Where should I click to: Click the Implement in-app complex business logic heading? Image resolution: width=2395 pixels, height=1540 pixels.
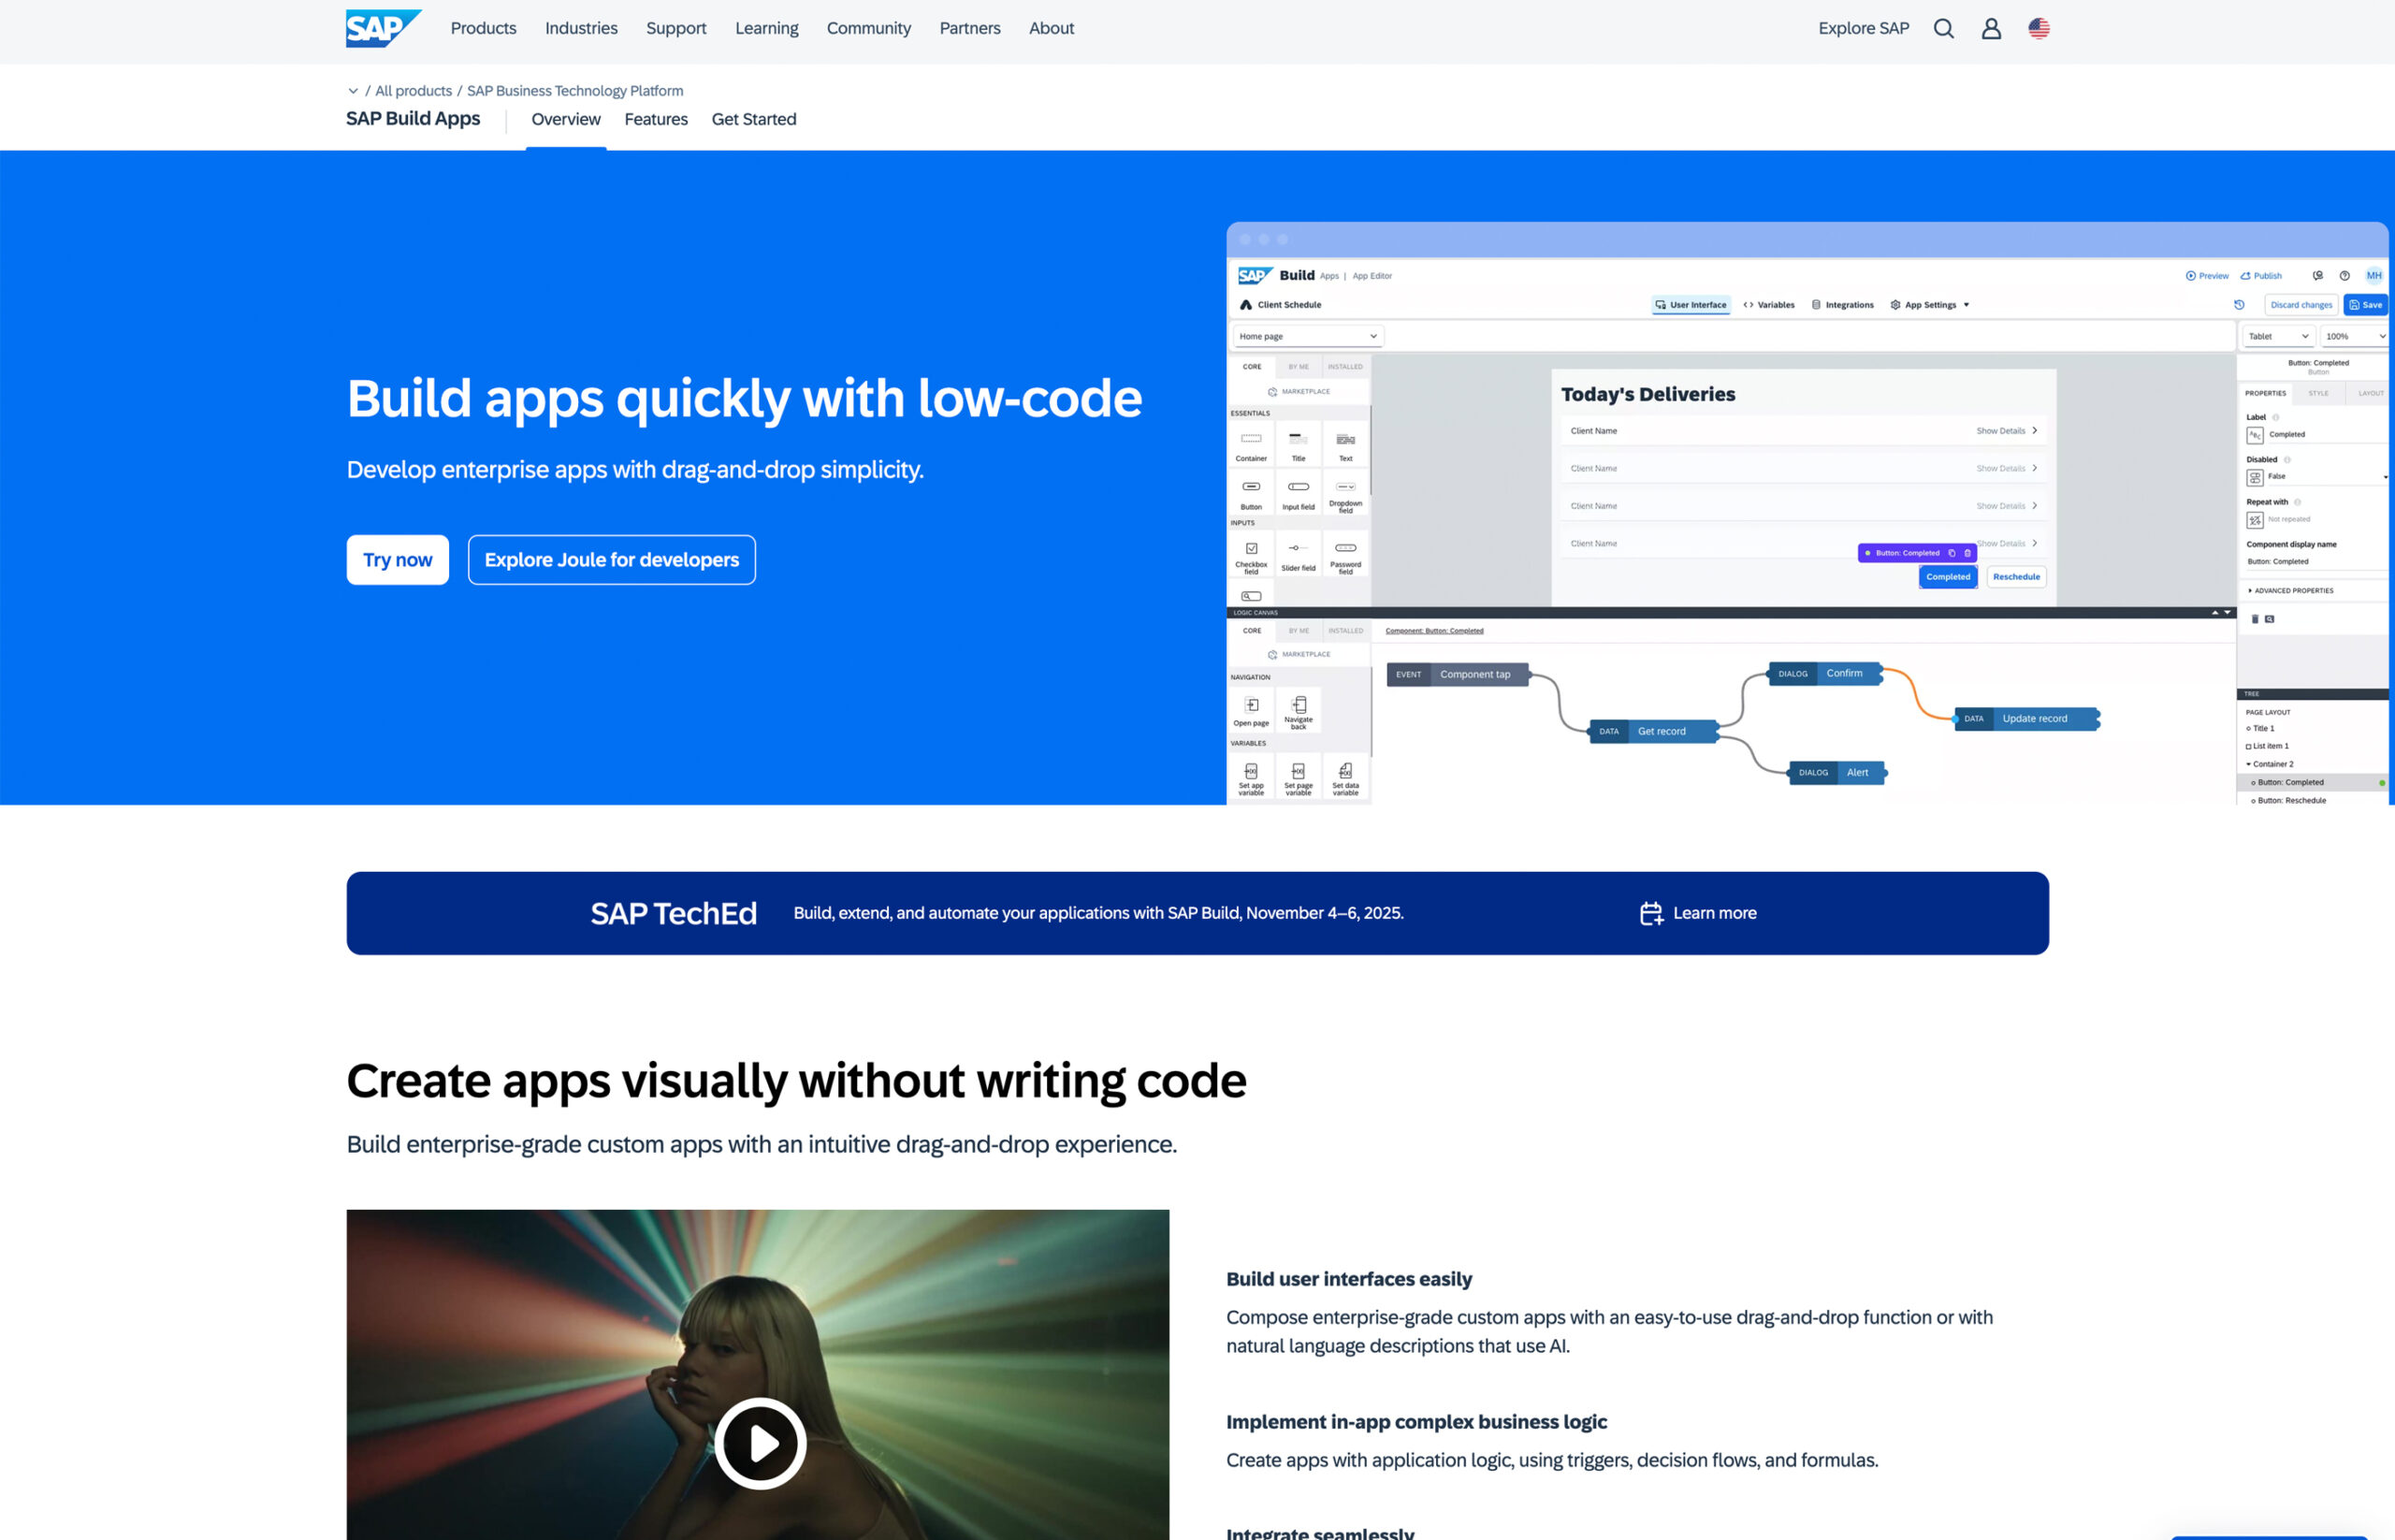click(1416, 1422)
